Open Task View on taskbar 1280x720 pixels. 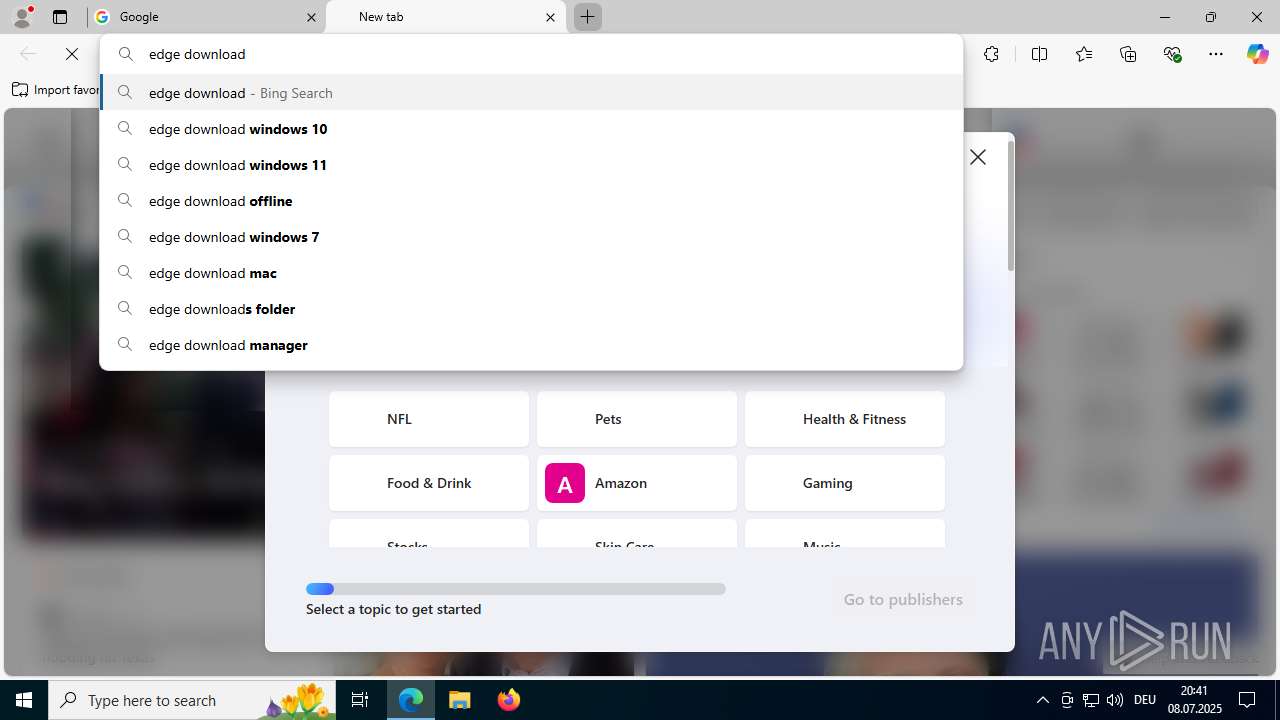coord(360,700)
